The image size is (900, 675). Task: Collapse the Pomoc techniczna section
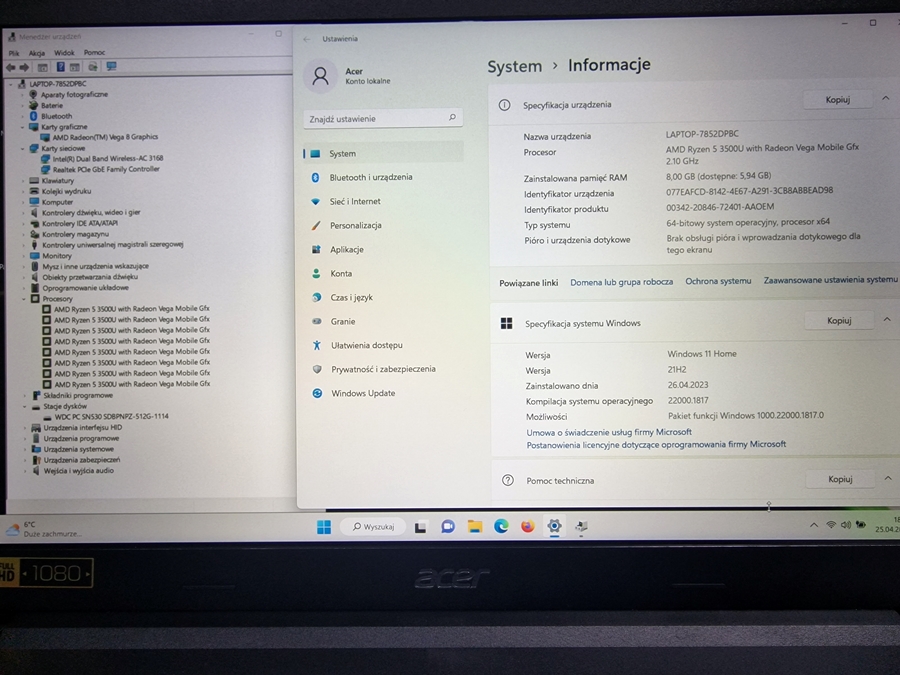point(888,478)
